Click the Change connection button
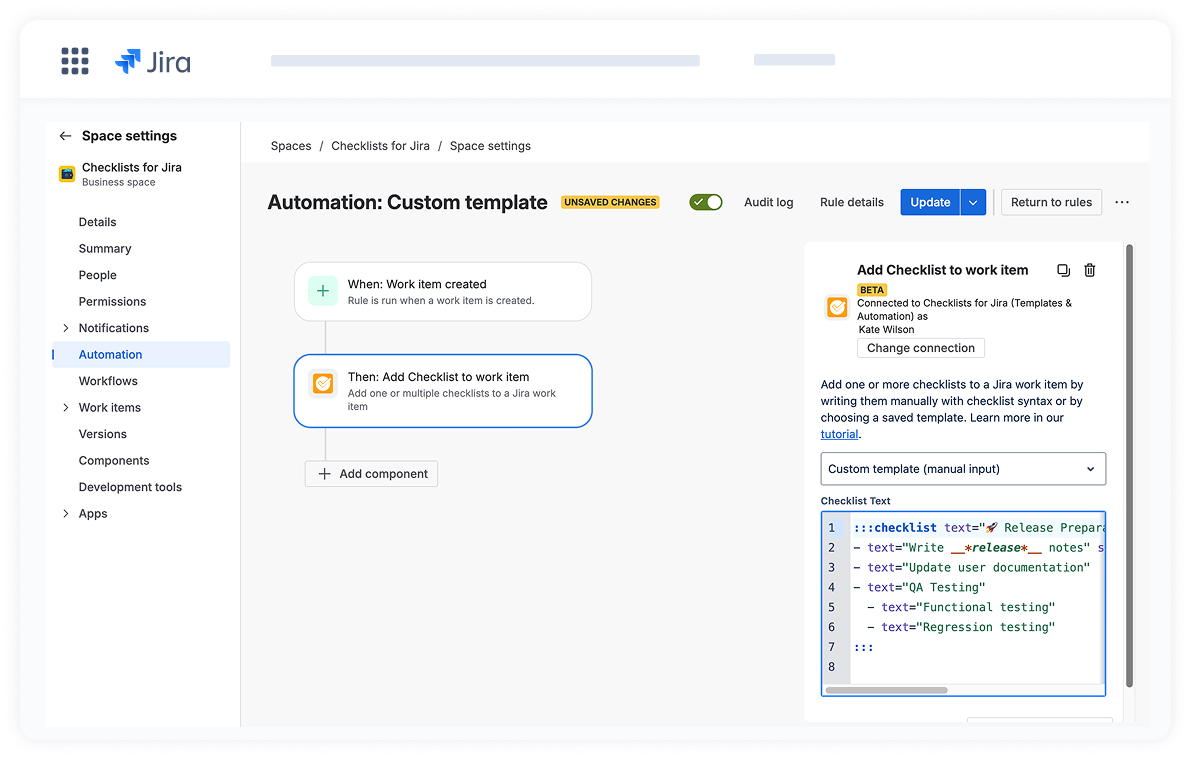The height and width of the screenshot is (760, 1191). [x=920, y=348]
